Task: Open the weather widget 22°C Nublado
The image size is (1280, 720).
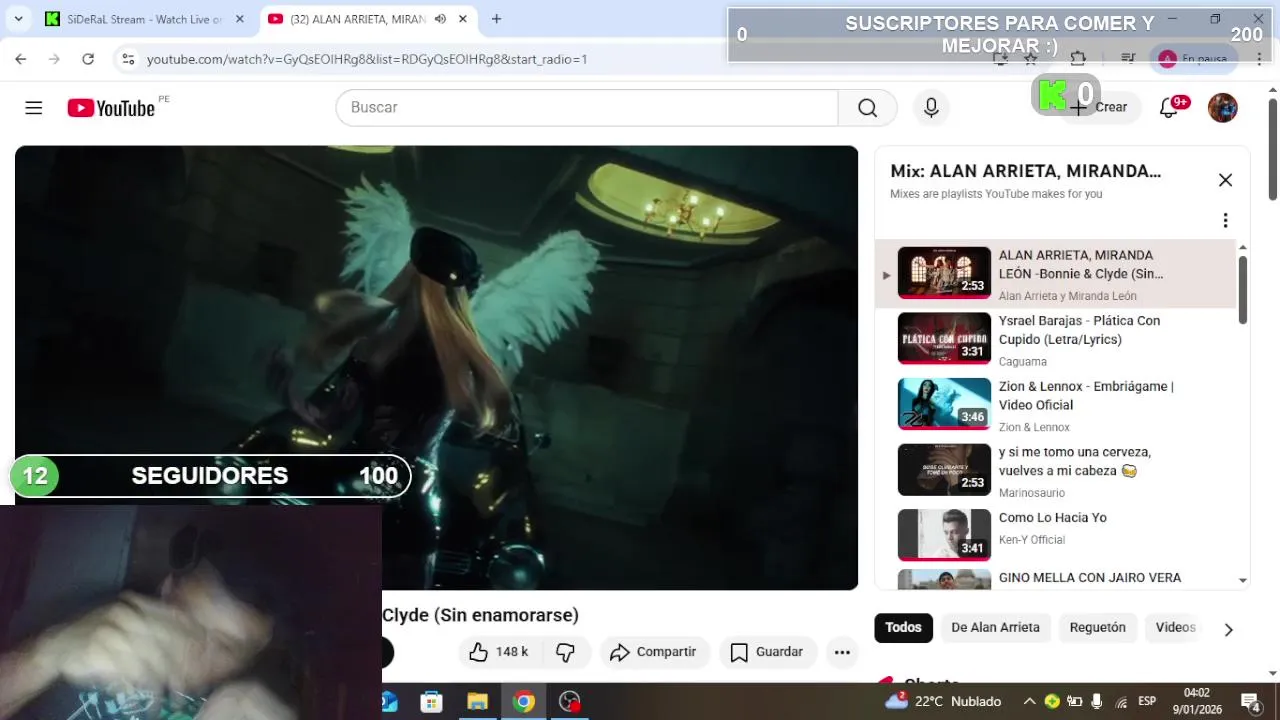Action: click(943, 701)
